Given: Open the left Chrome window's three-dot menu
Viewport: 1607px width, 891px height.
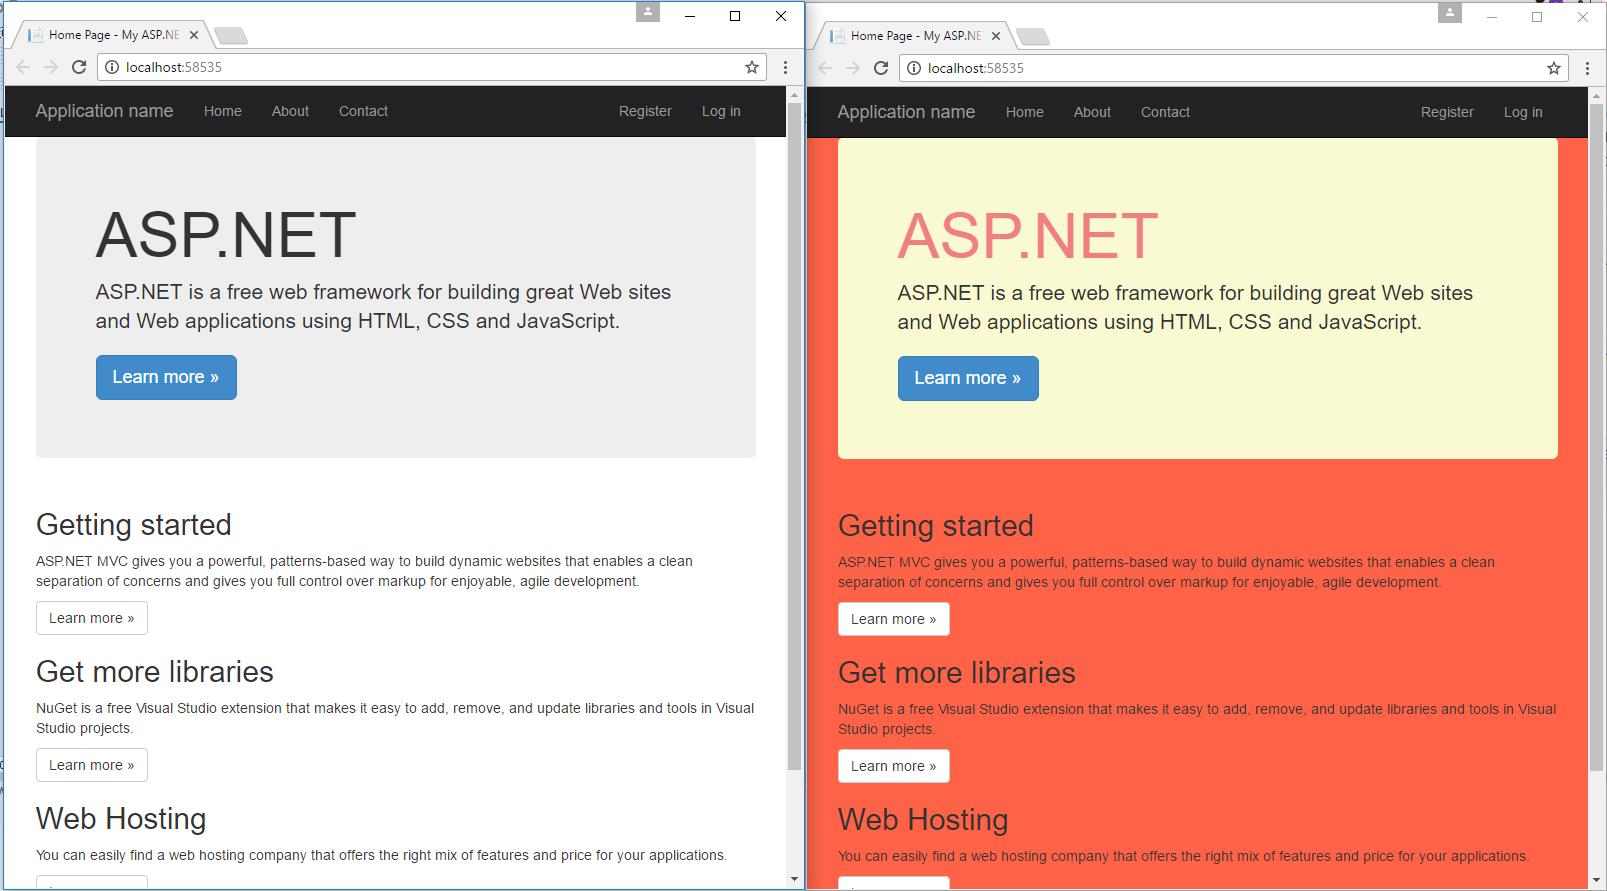Looking at the screenshot, I should click(785, 67).
